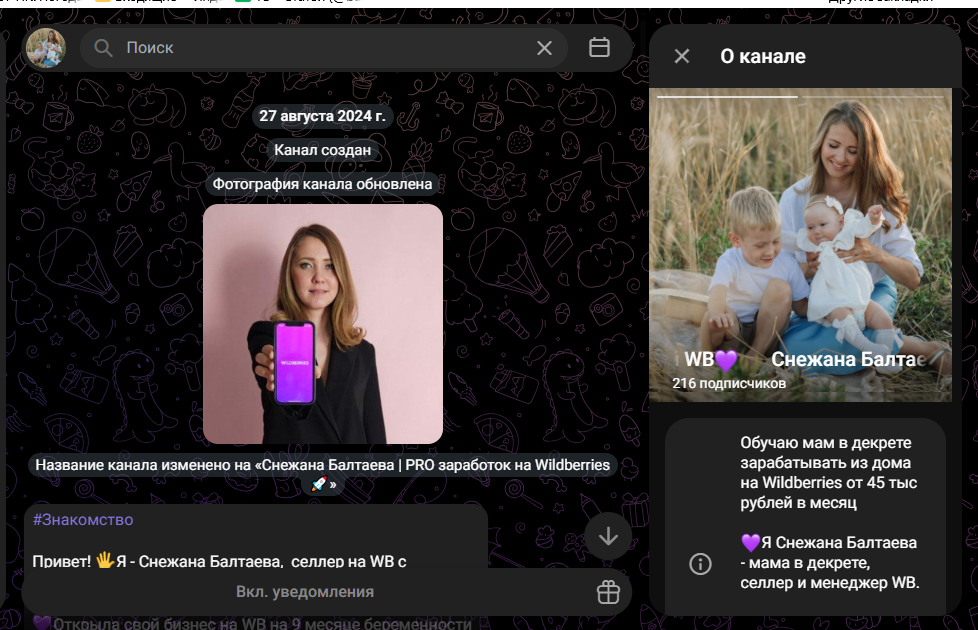Click the #Знакомство hashtag

(x=83, y=520)
